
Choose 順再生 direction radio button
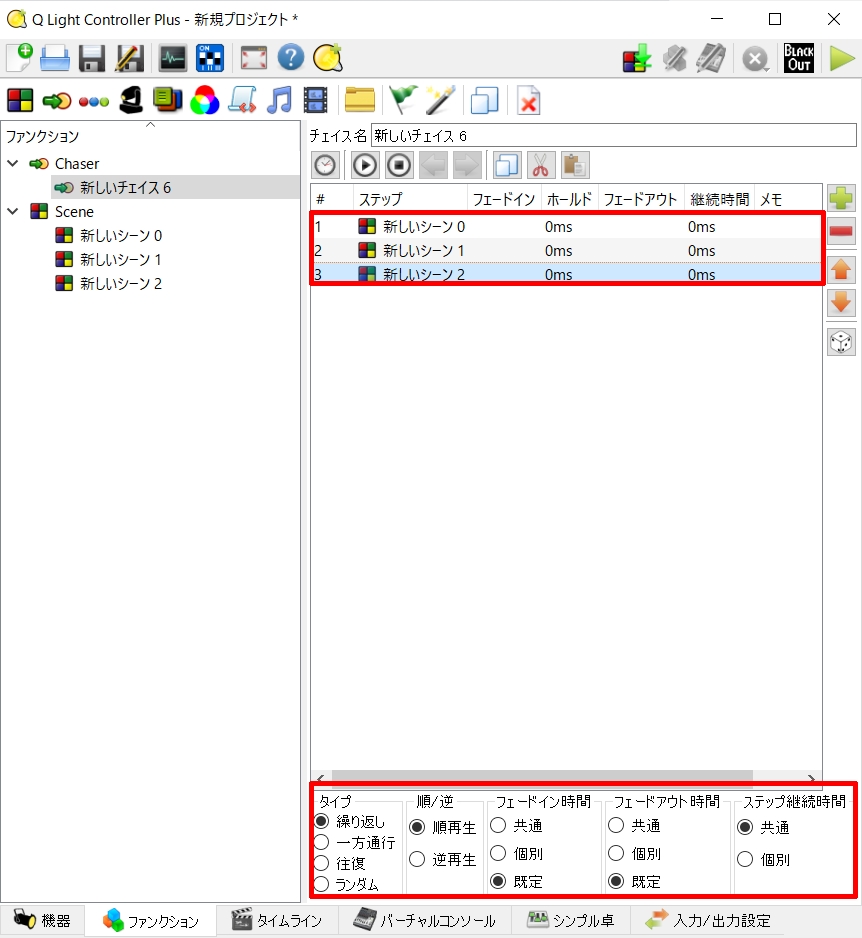(417, 827)
